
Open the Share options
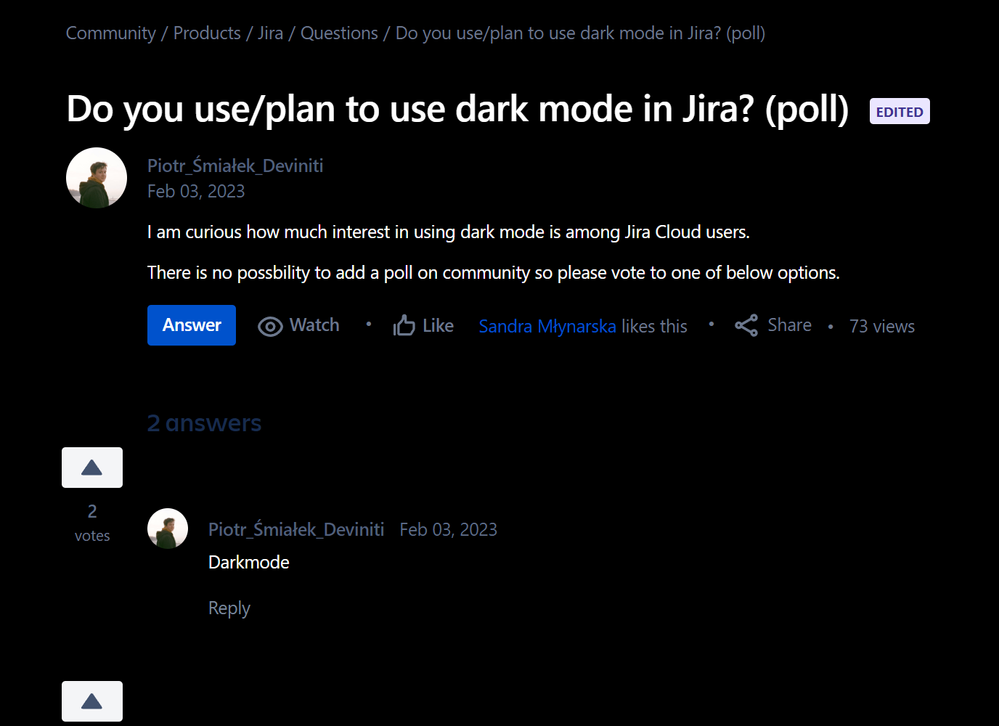[772, 325]
